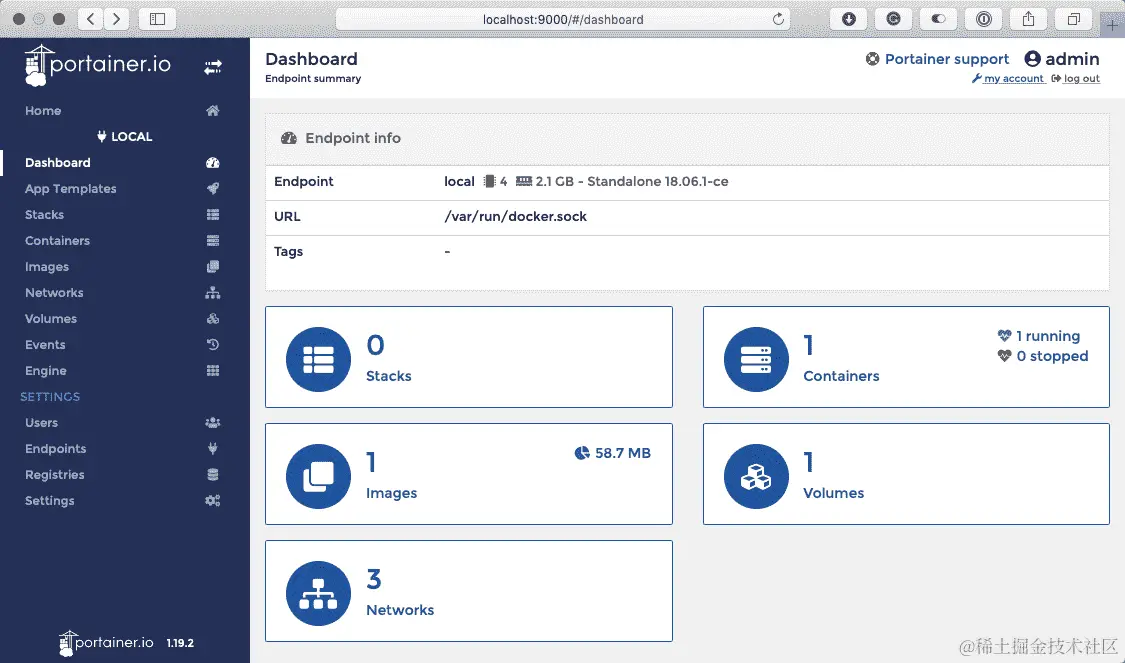1125x663 pixels.
Task: Click the admin user avatar icon
Action: (x=1032, y=59)
